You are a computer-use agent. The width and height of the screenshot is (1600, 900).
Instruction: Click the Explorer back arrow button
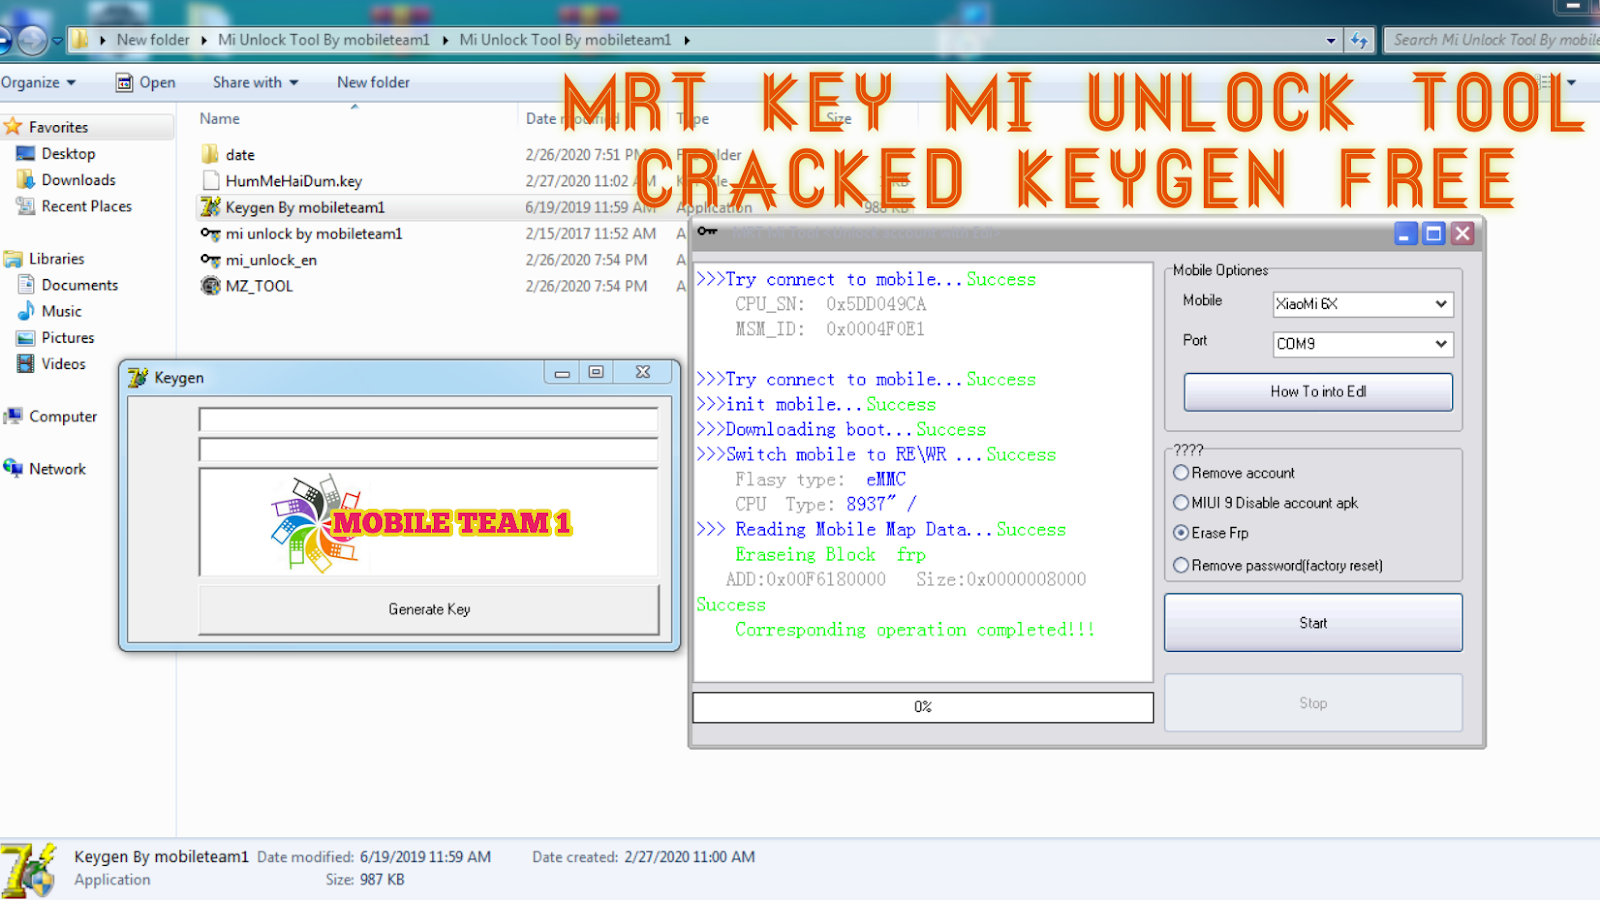point(3,40)
